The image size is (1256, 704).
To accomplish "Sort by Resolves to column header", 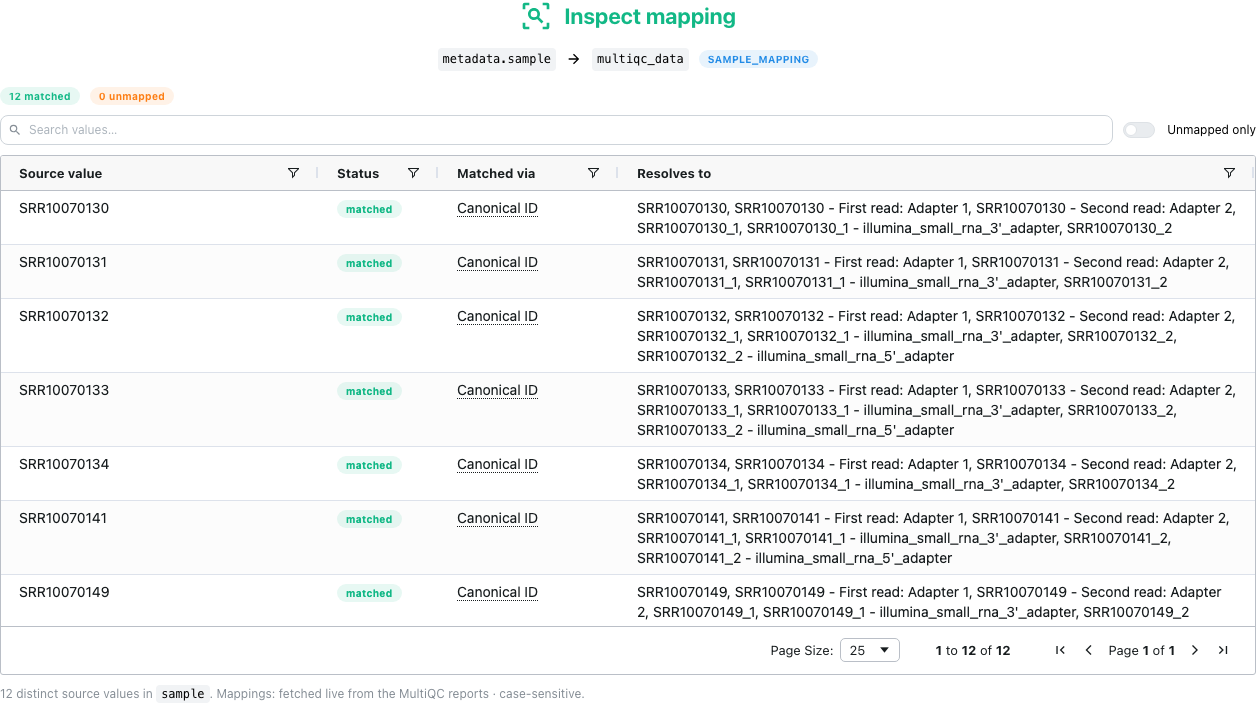I will click(674, 173).
